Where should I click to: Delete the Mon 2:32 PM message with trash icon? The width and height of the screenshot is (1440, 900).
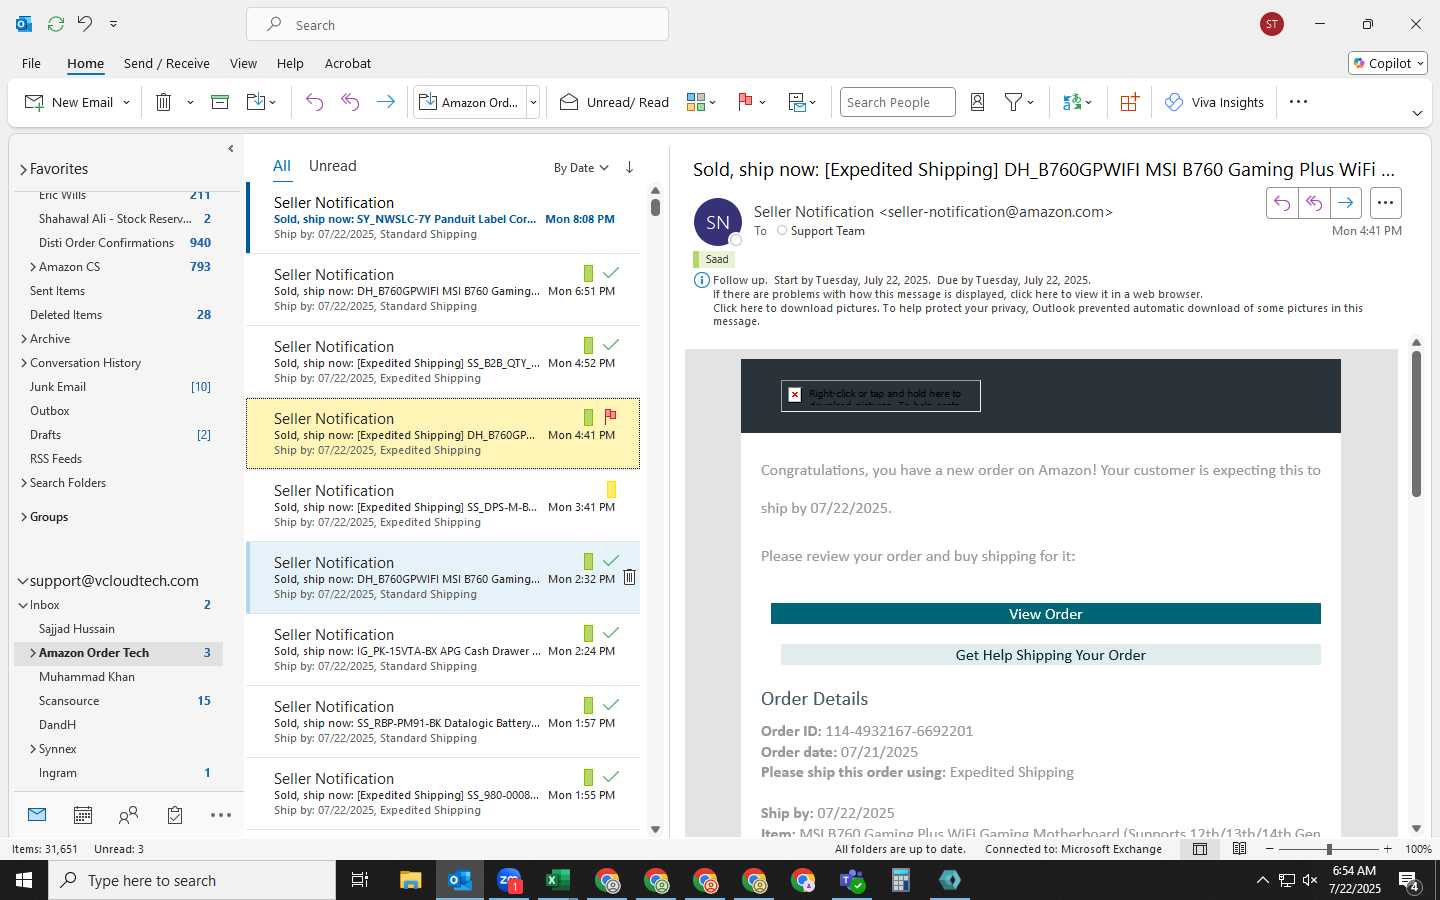(629, 577)
